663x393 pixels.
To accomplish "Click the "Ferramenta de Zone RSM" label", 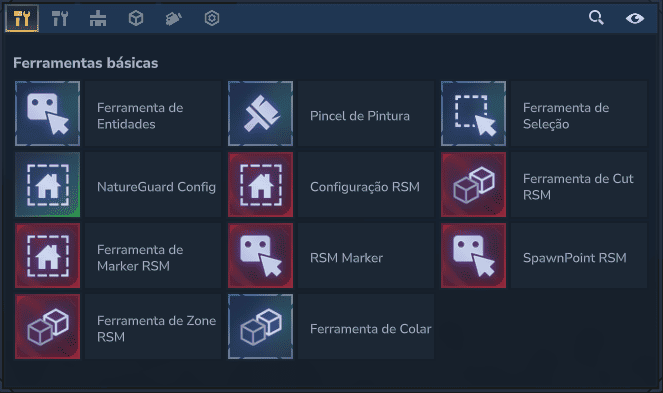I will [x=156, y=329].
